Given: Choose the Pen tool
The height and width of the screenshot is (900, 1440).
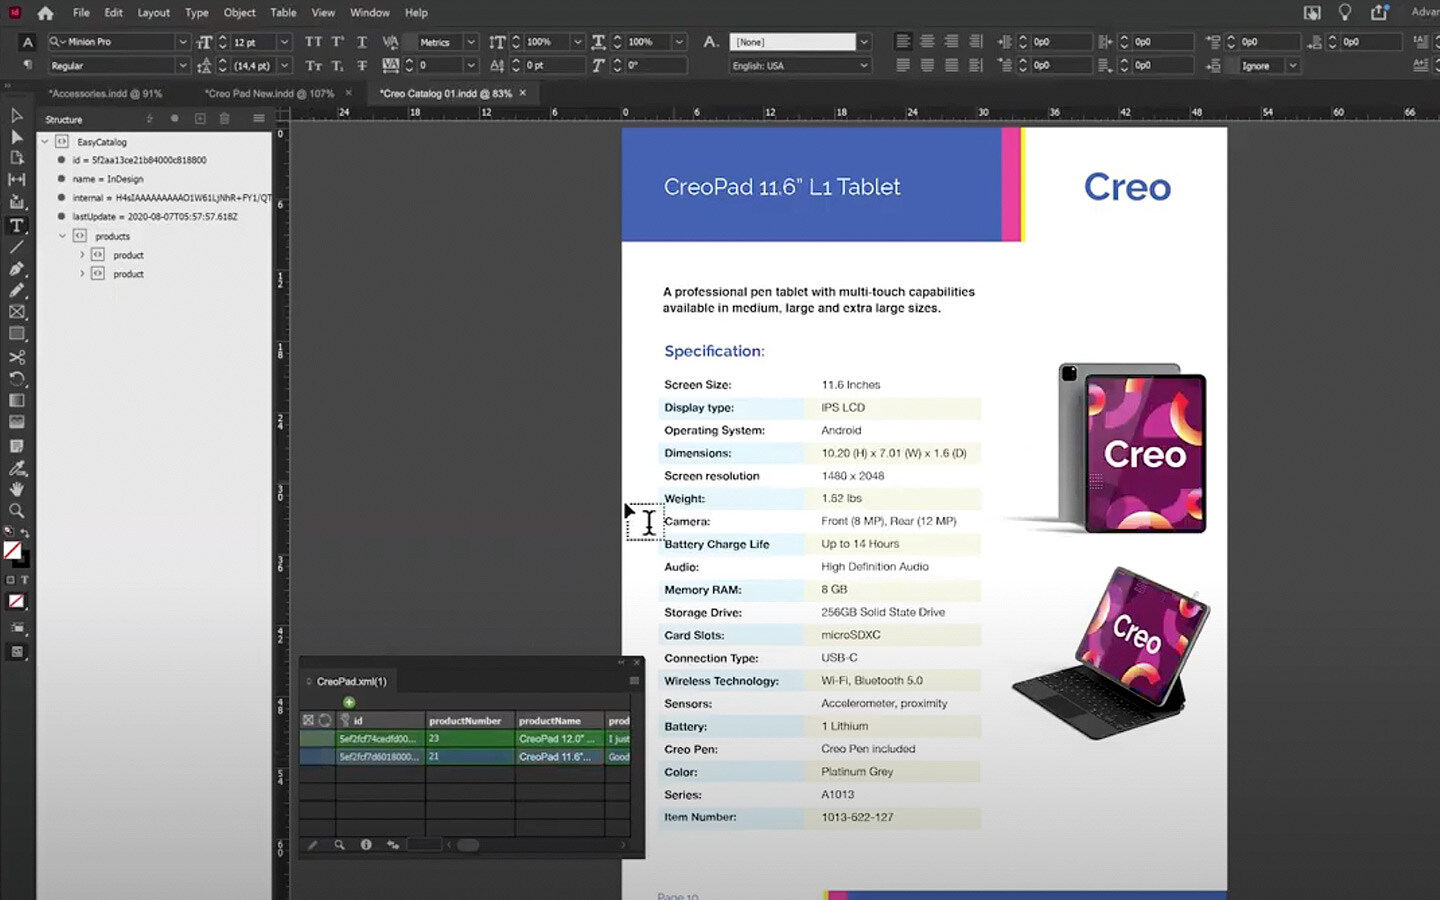Looking at the screenshot, I should coord(16,269).
